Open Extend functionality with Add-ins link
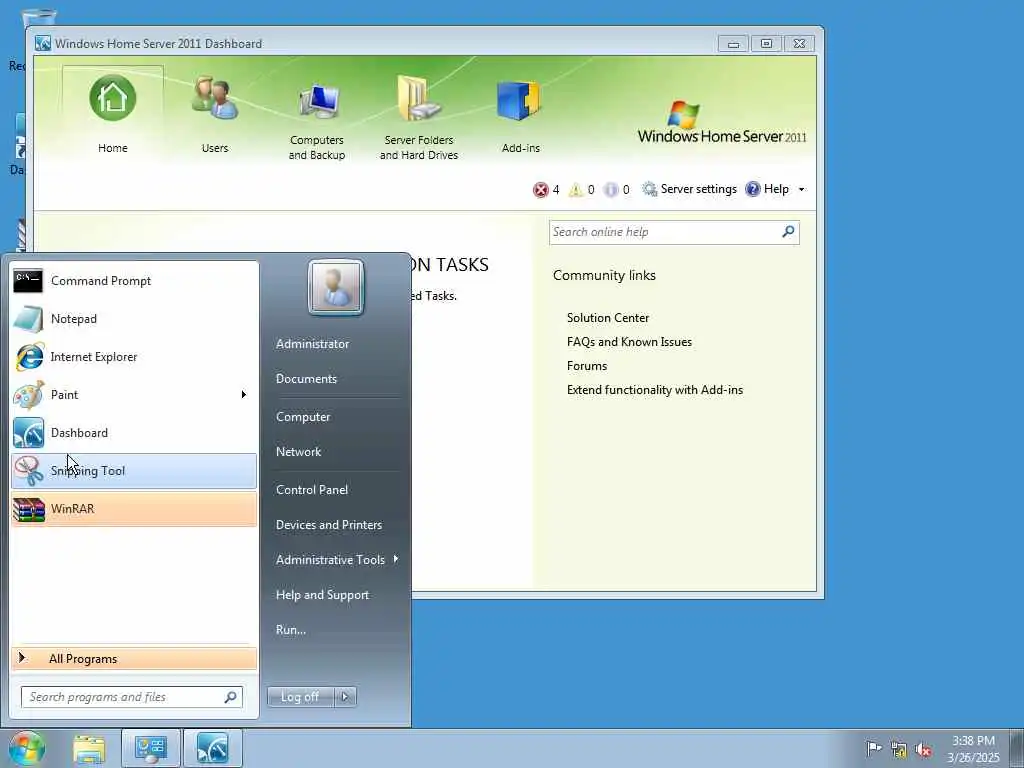The image size is (1024, 768). [654, 390]
